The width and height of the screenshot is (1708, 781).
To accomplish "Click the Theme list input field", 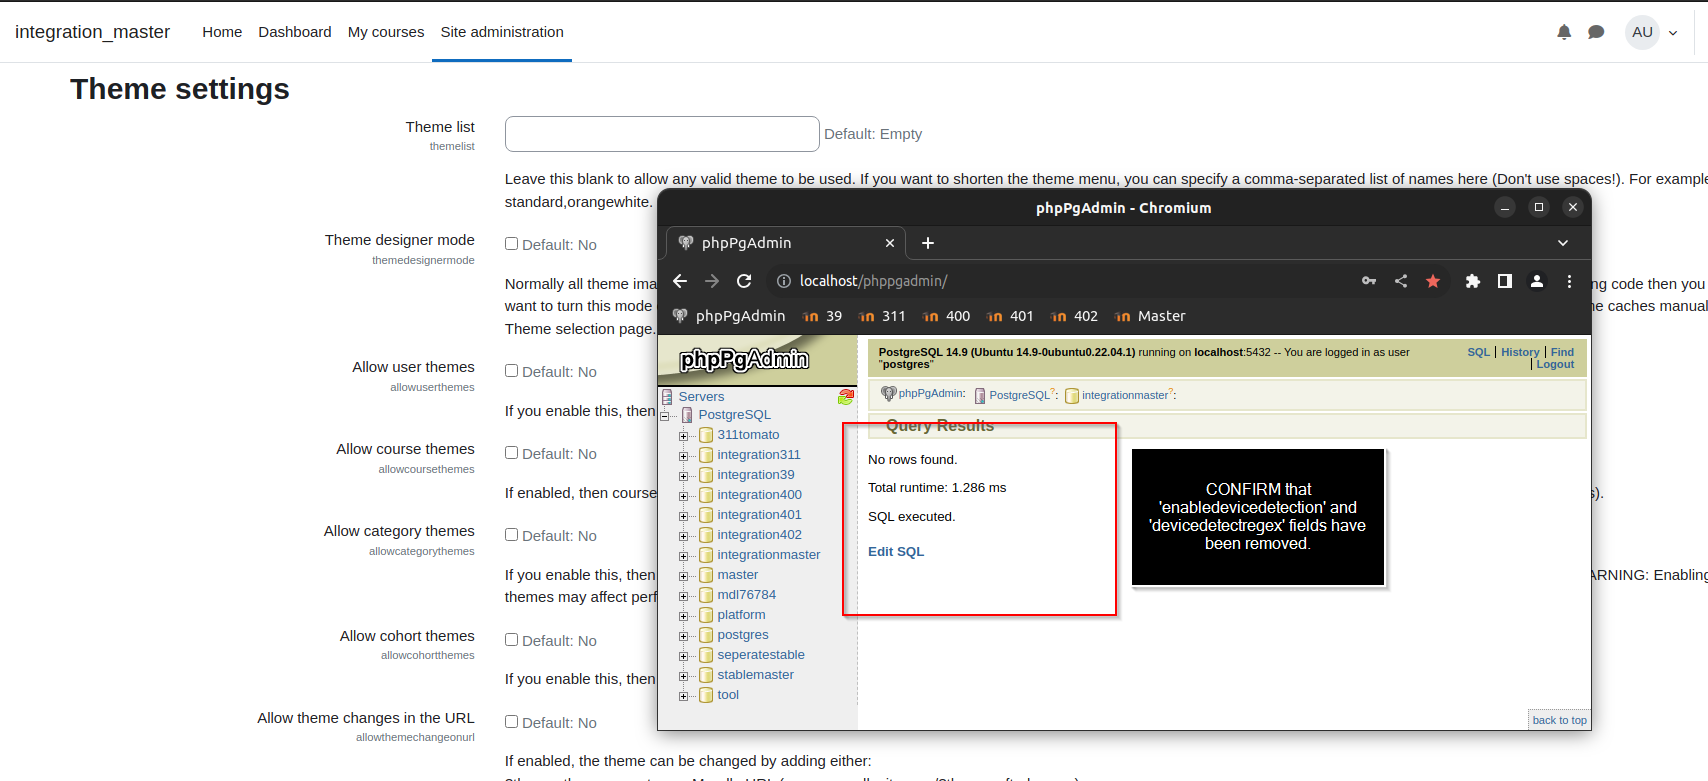I will point(662,134).
